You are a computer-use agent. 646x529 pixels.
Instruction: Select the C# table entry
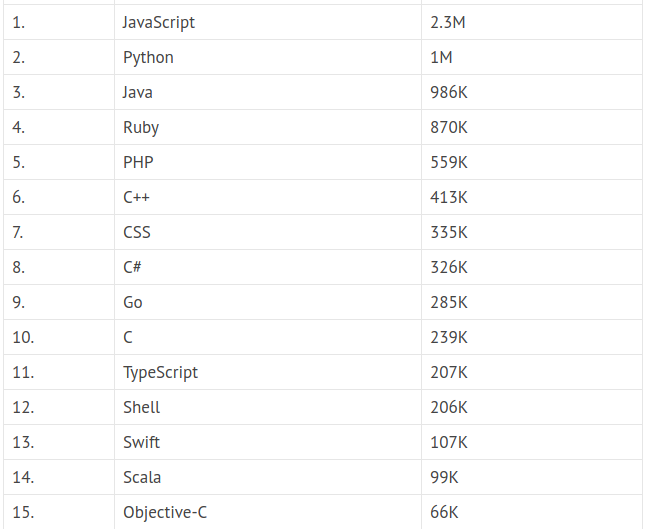[134, 267]
